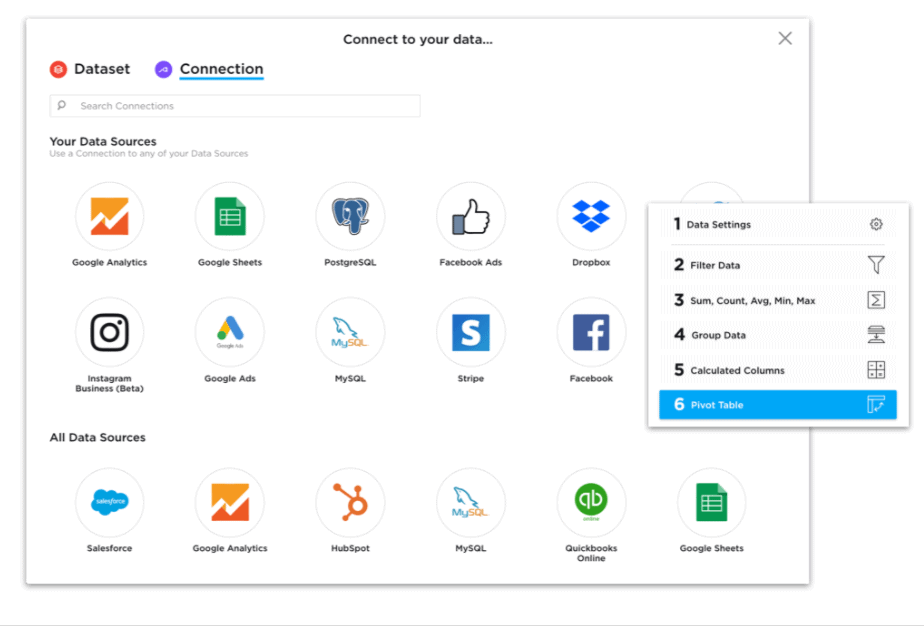Choose the Quickbooks Online data source

pyautogui.click(x=591, y=503)
